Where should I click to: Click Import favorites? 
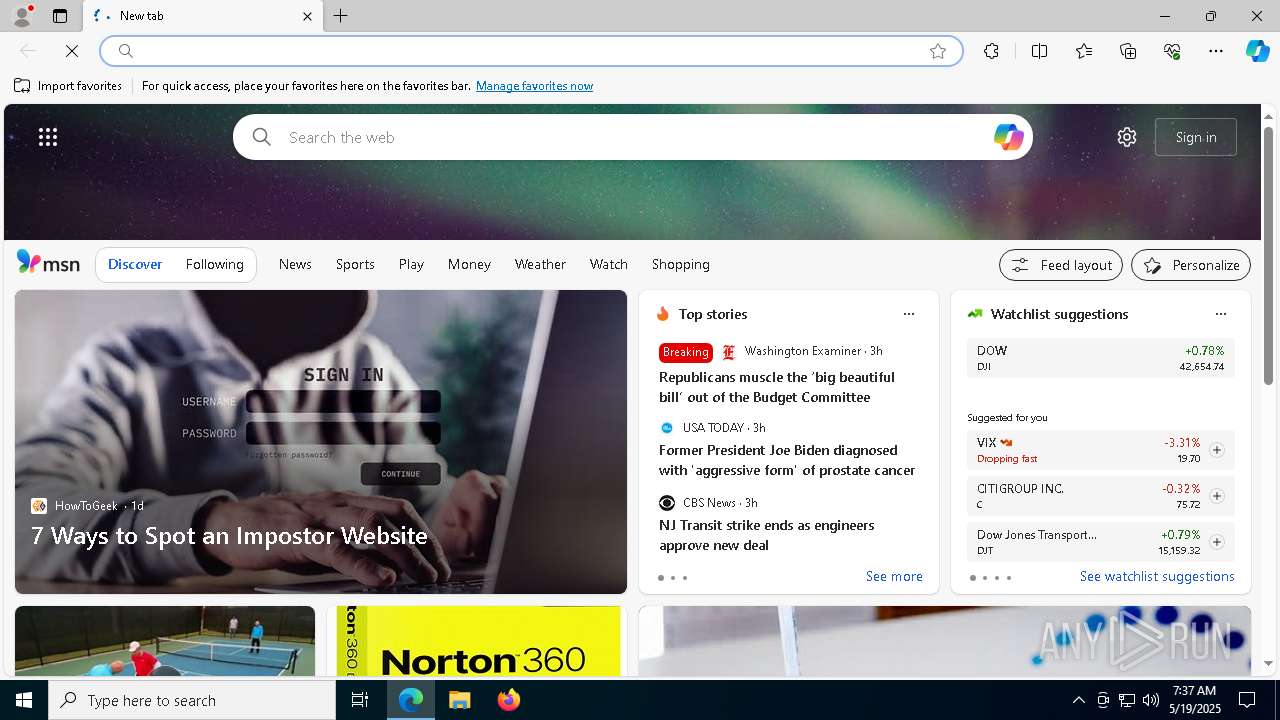click(68, 86)
